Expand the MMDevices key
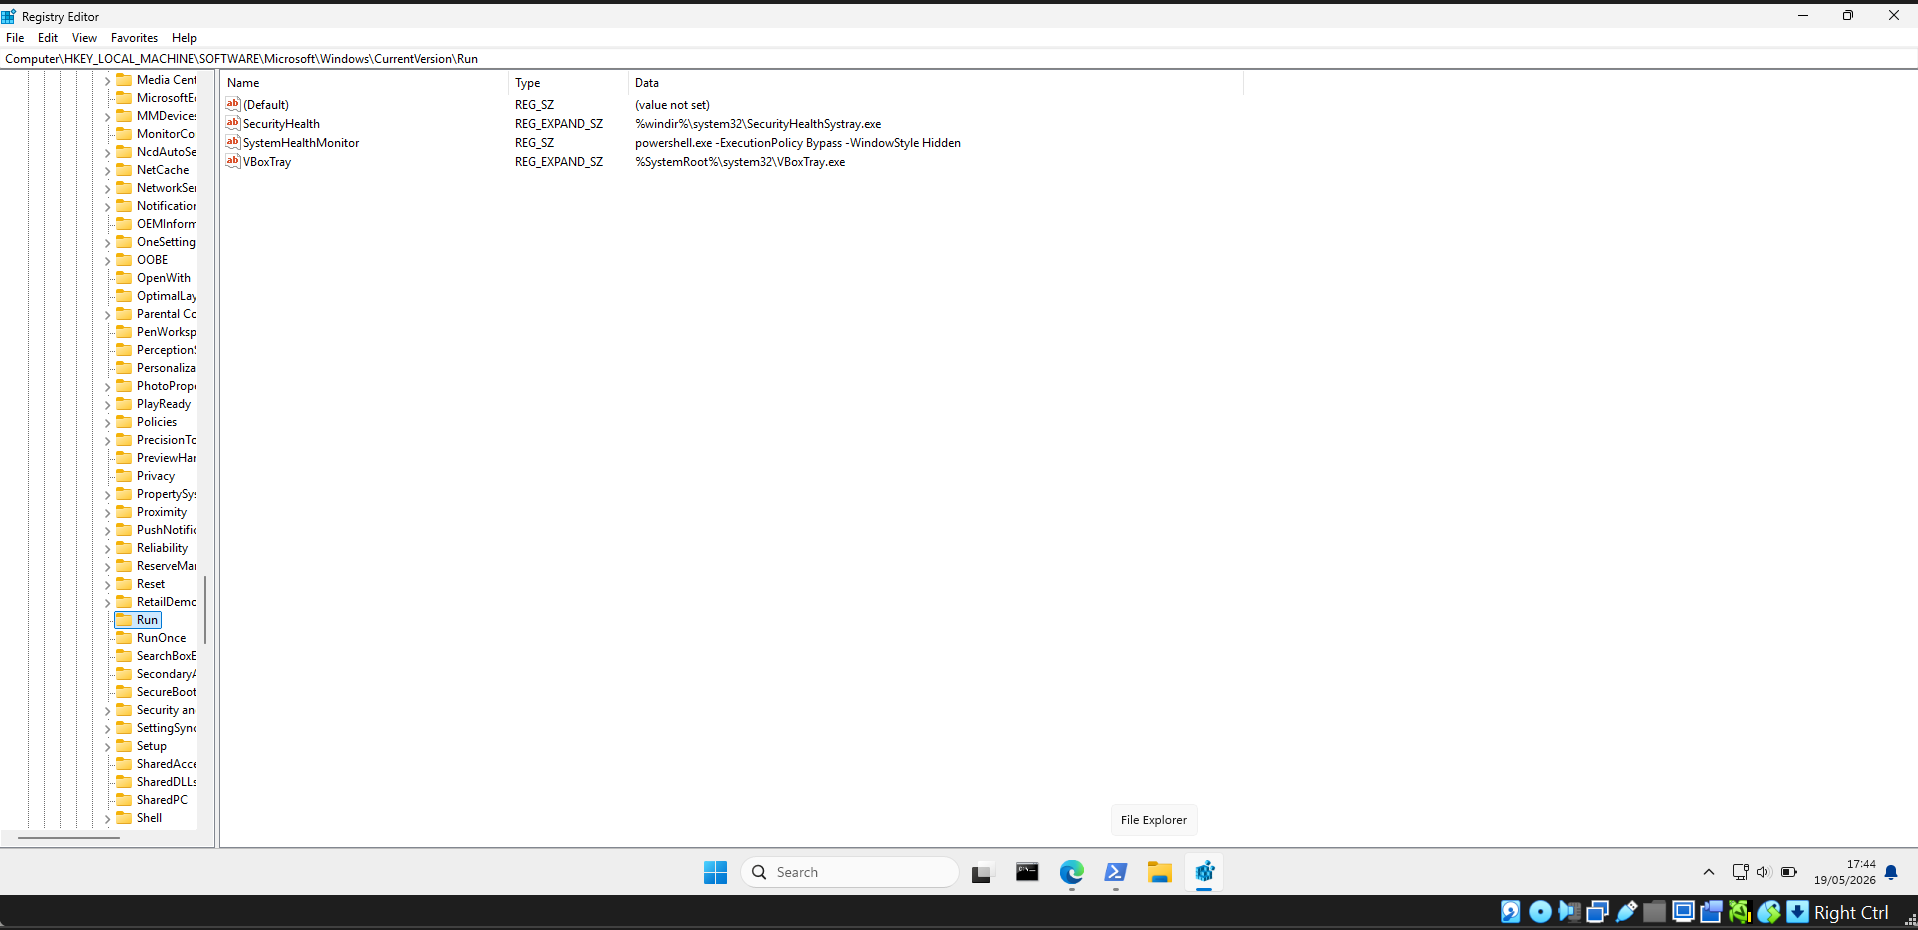This screenshot has height=930, width=1918. 107,116
